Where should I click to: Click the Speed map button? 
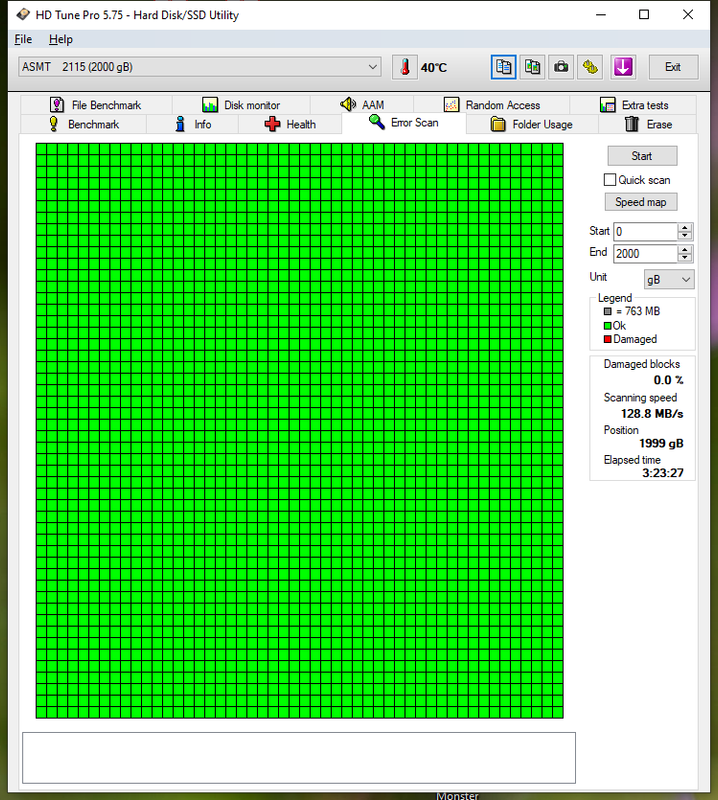(x=641, y=202)
